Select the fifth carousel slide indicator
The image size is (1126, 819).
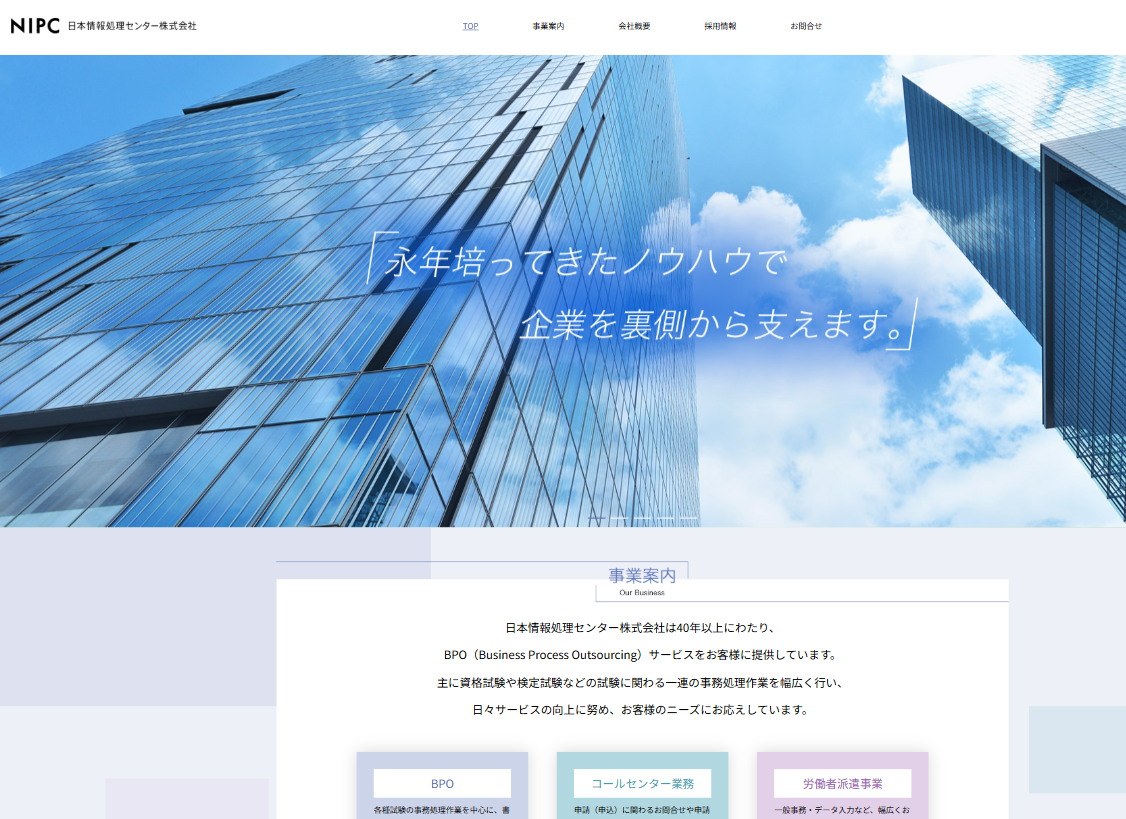[x=688, y=518]
